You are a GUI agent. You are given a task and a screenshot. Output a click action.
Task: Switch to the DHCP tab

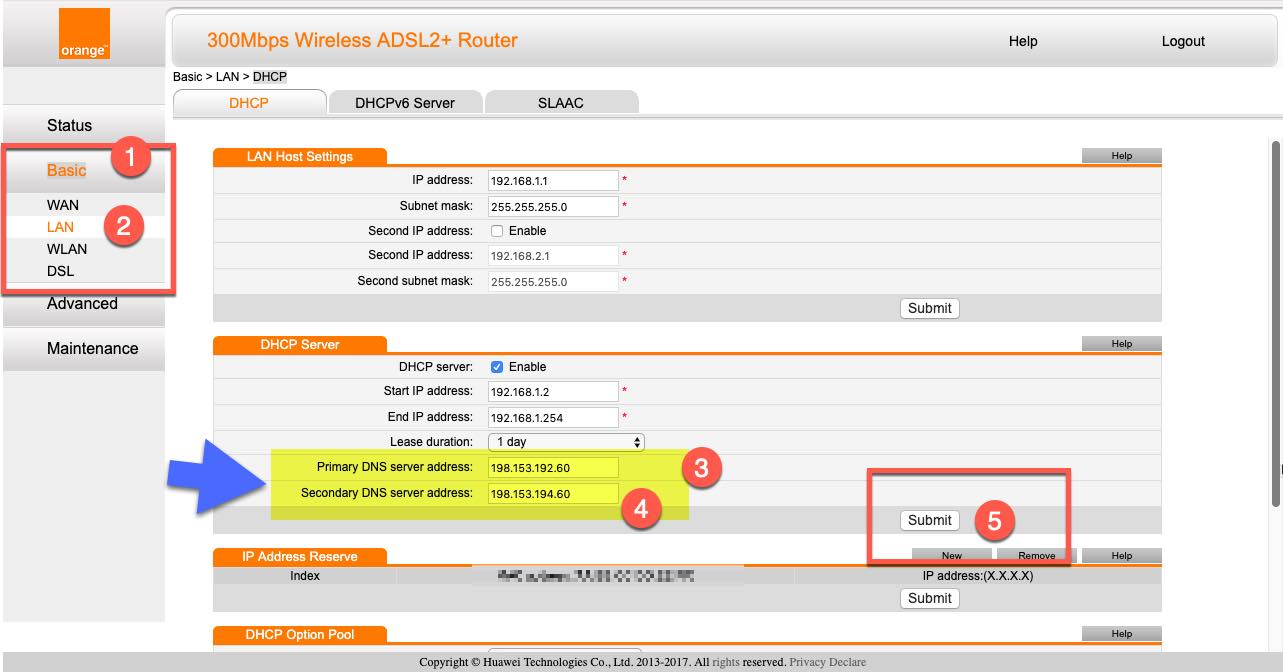point(249,102)
